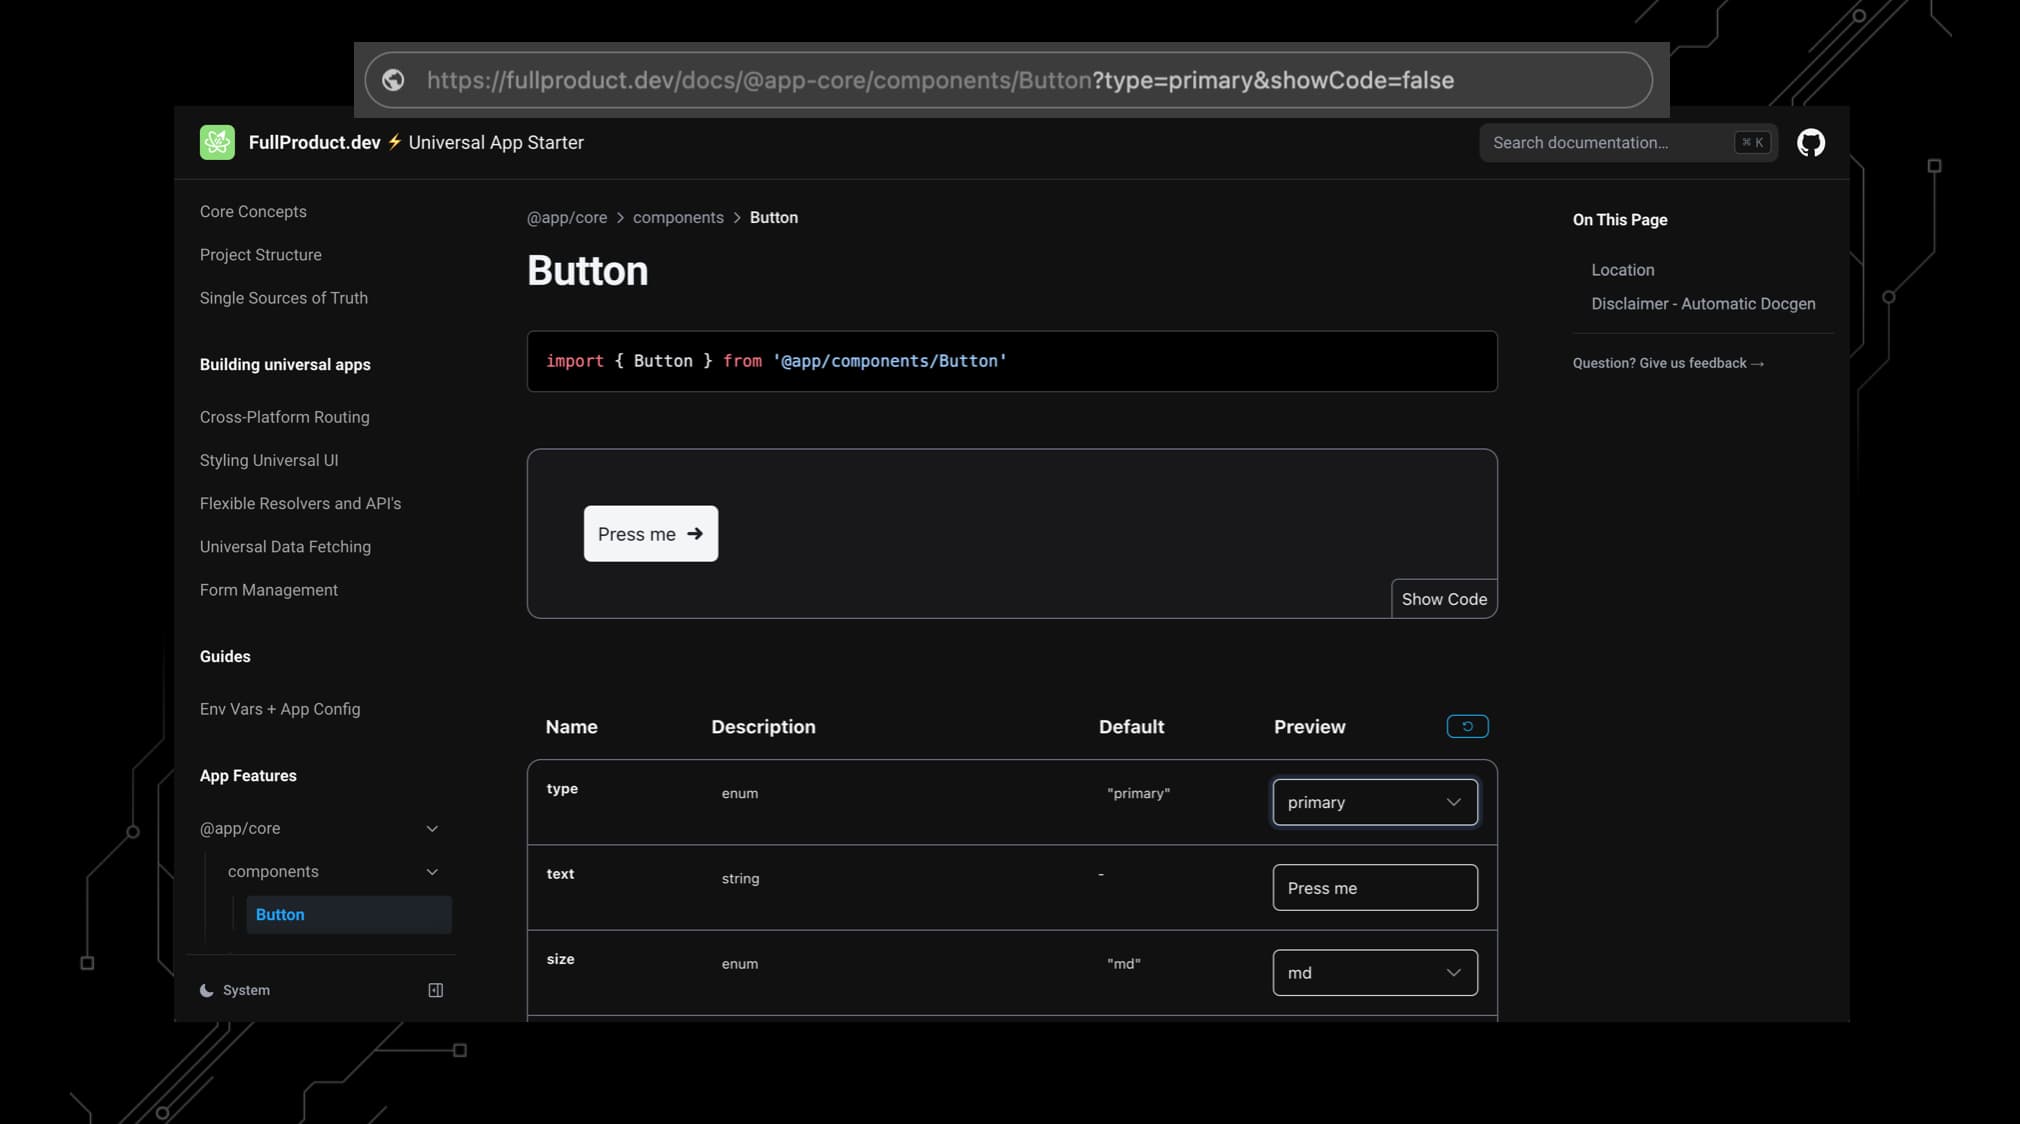Click the "primary" default value
Image resolution: width=2020 pixels, height=1124 pixels.
[x=1138, y=793]
